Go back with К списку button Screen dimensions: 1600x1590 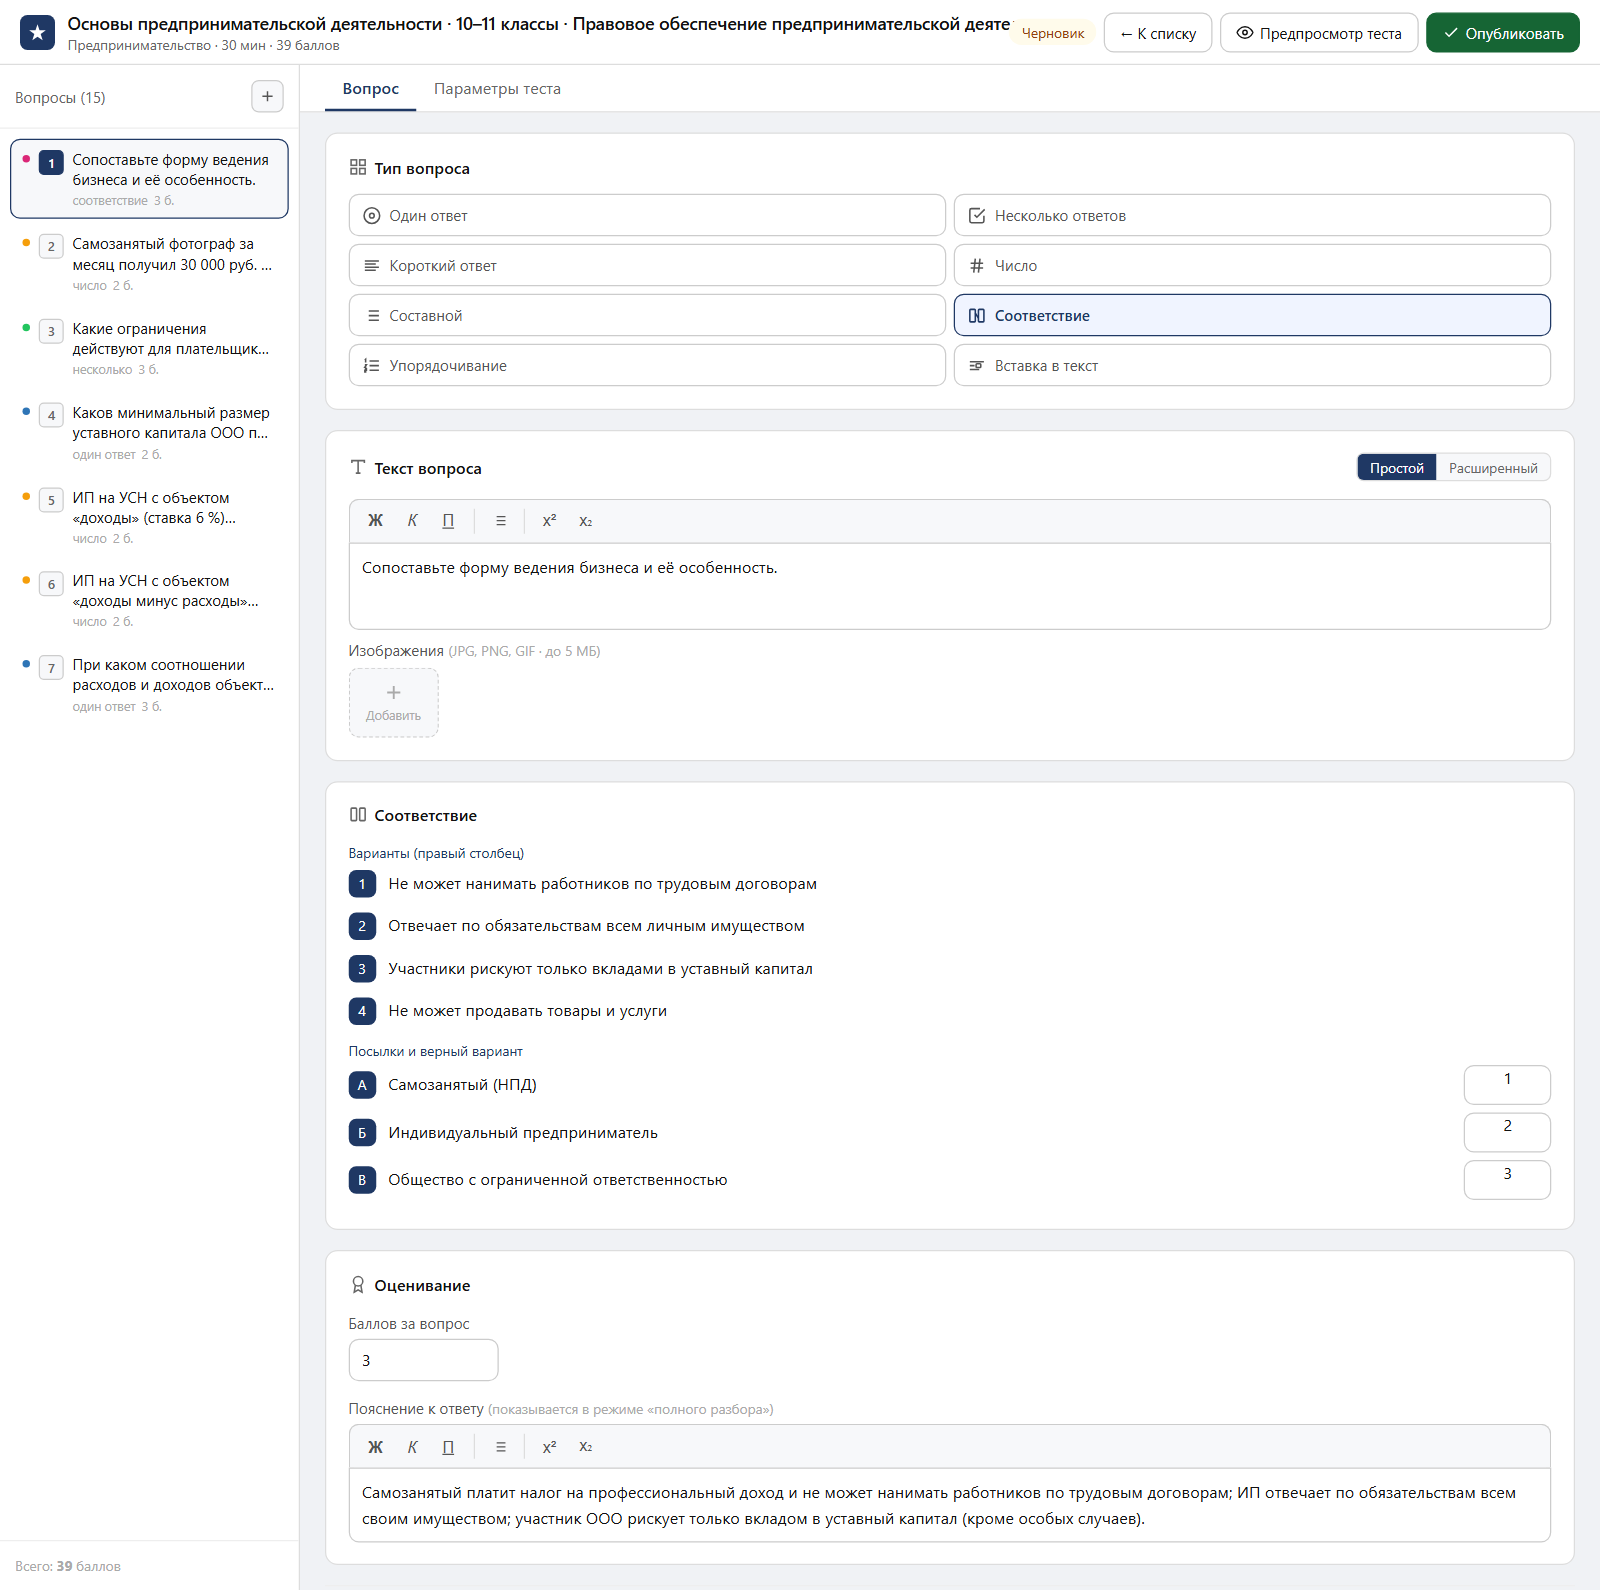tap(1158, 33)
